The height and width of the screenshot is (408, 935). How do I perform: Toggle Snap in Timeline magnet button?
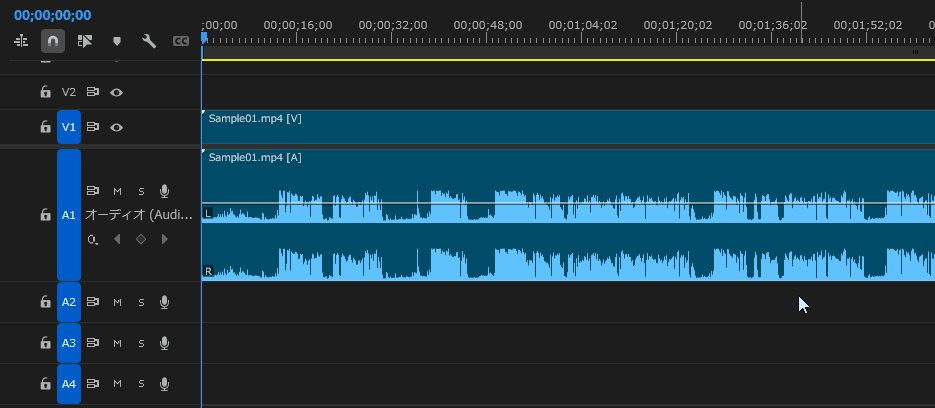tap(52, 41)
